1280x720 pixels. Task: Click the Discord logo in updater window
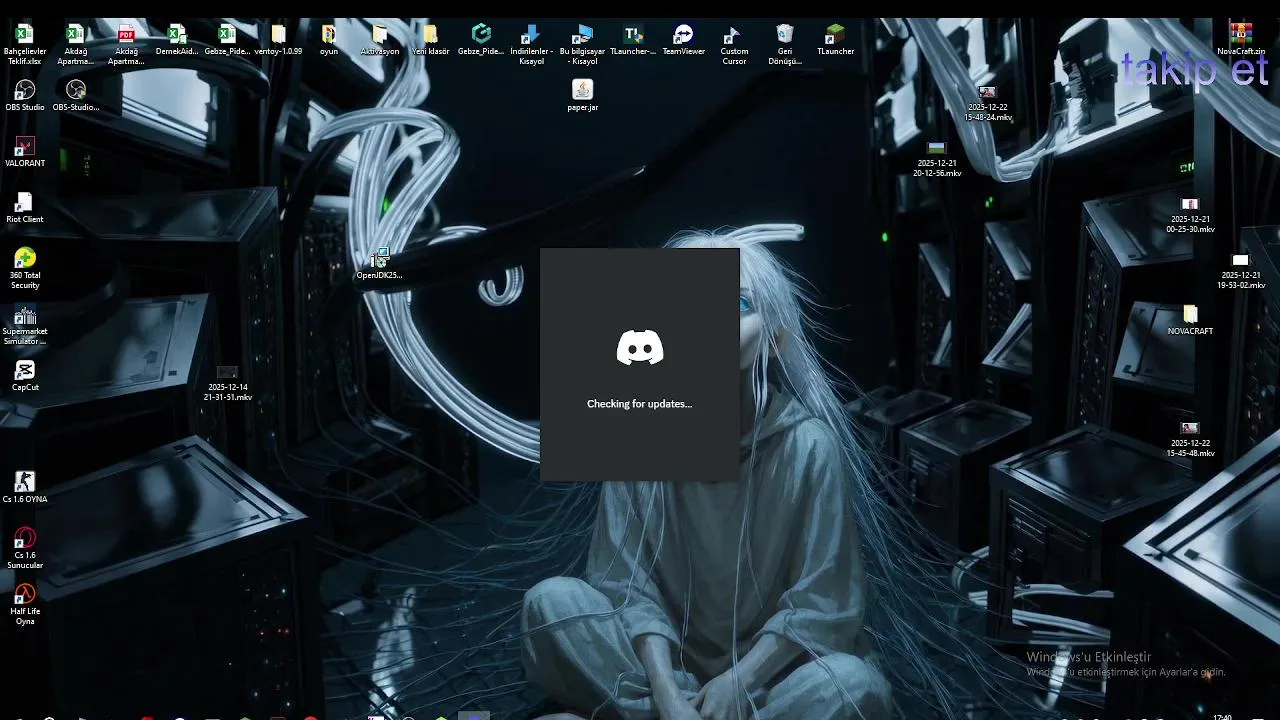pos(640,347)
